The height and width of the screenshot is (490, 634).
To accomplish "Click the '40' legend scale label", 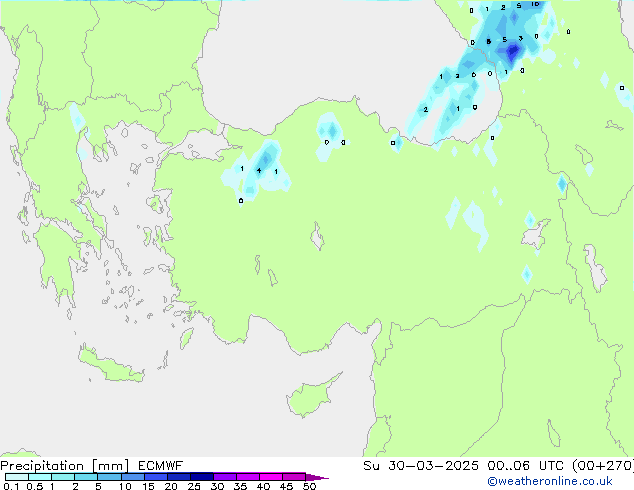I will pyautogui.click(x=263, y=486).
